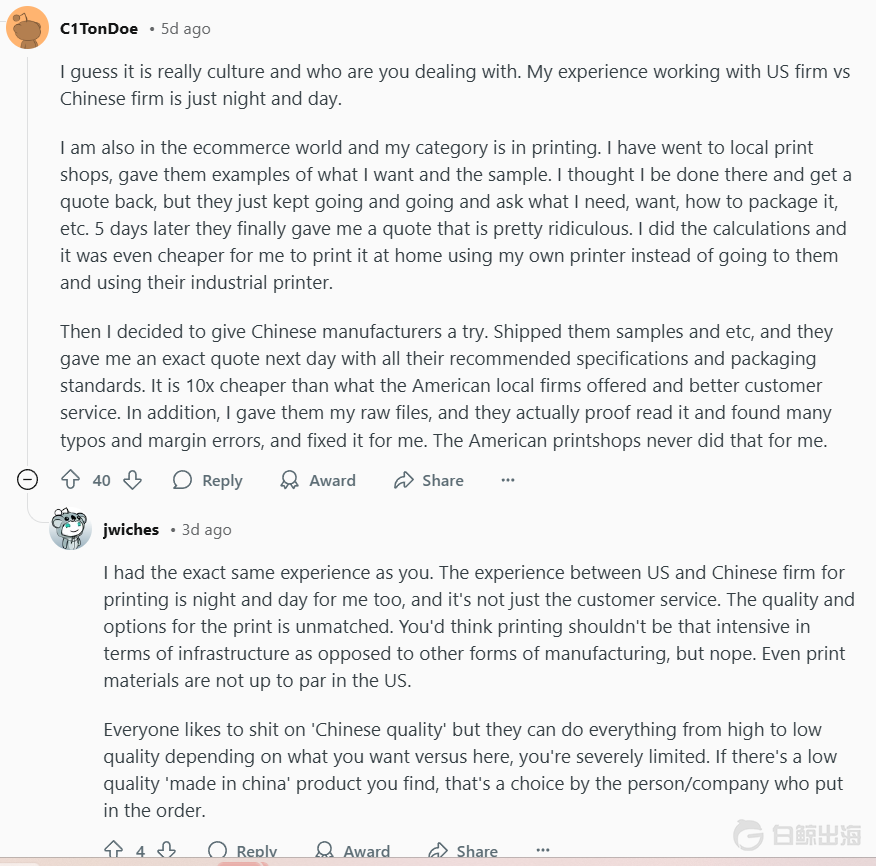876x866 pixels.
Task: Upvote jwiches' reply
Action: (x=114, y=851)
